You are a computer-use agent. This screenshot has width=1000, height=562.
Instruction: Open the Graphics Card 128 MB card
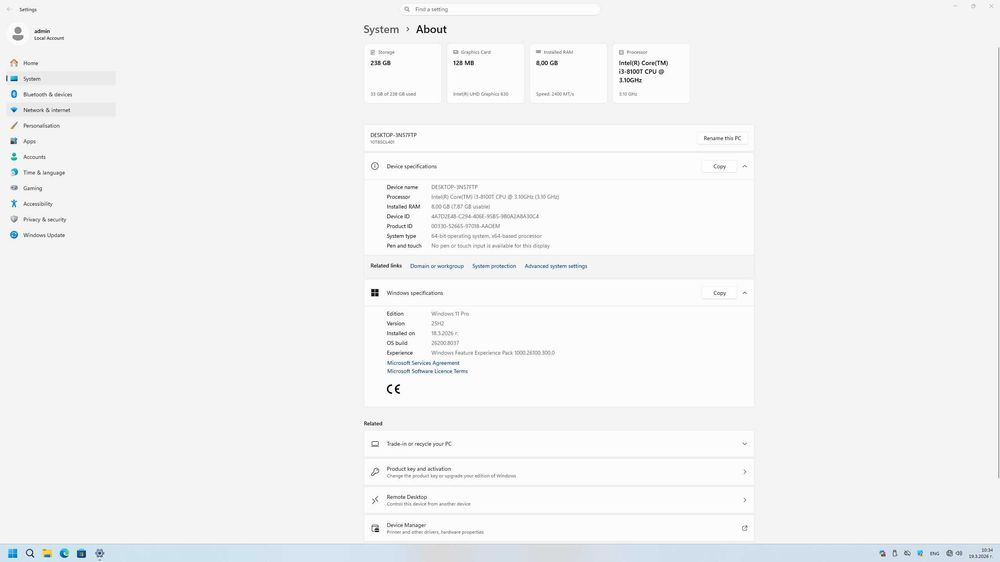pos(485,73)
